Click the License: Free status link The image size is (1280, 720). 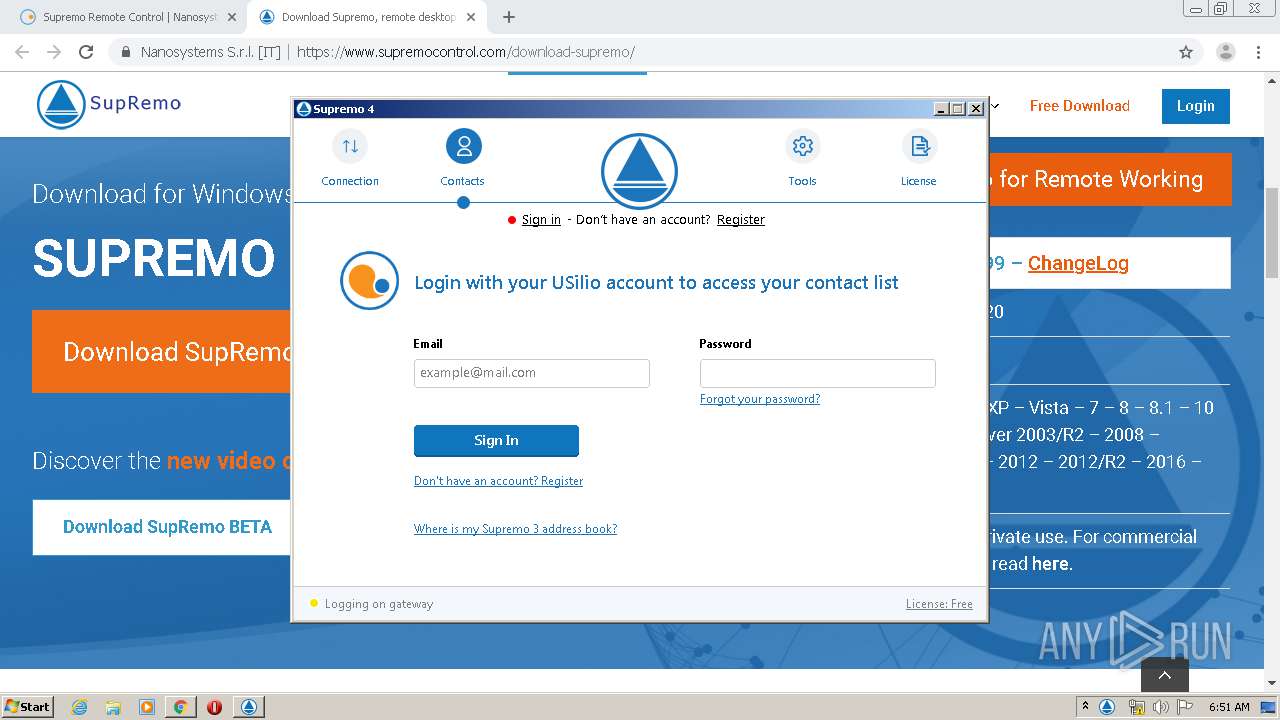[939, 604]
